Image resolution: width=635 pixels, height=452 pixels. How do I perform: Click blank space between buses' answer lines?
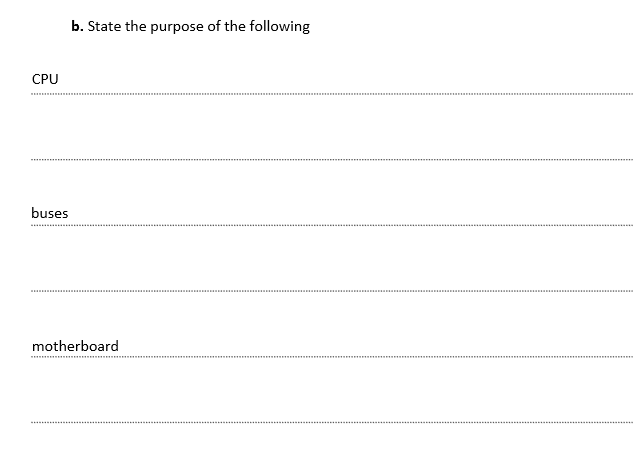(332, 258)
